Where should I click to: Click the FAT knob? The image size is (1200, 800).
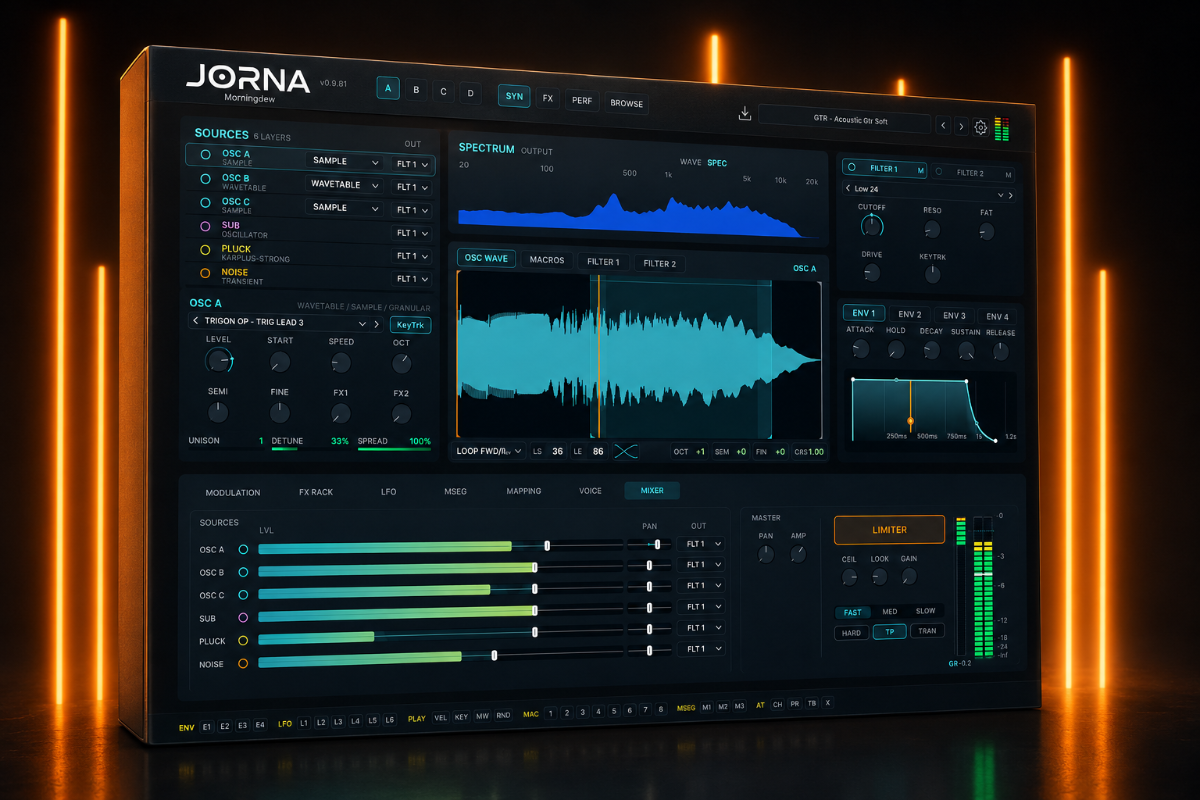click(x=986, y=232)
